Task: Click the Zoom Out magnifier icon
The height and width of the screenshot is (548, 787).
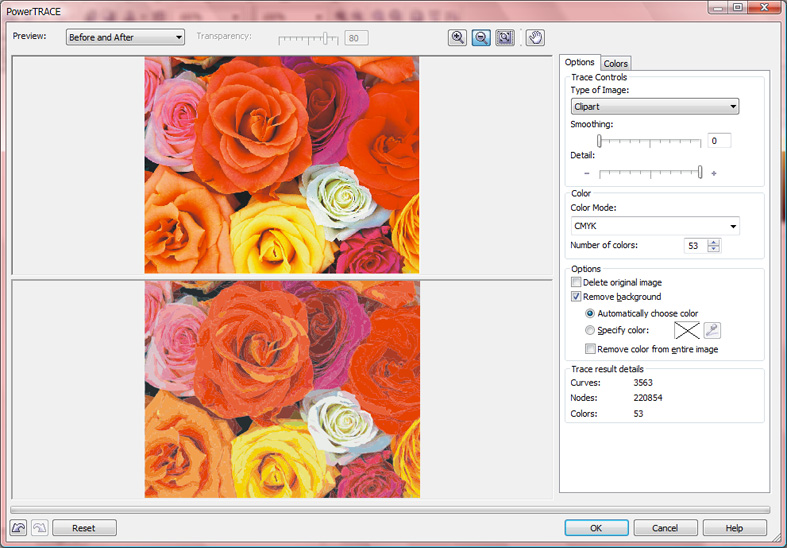Action: (481, 37)
